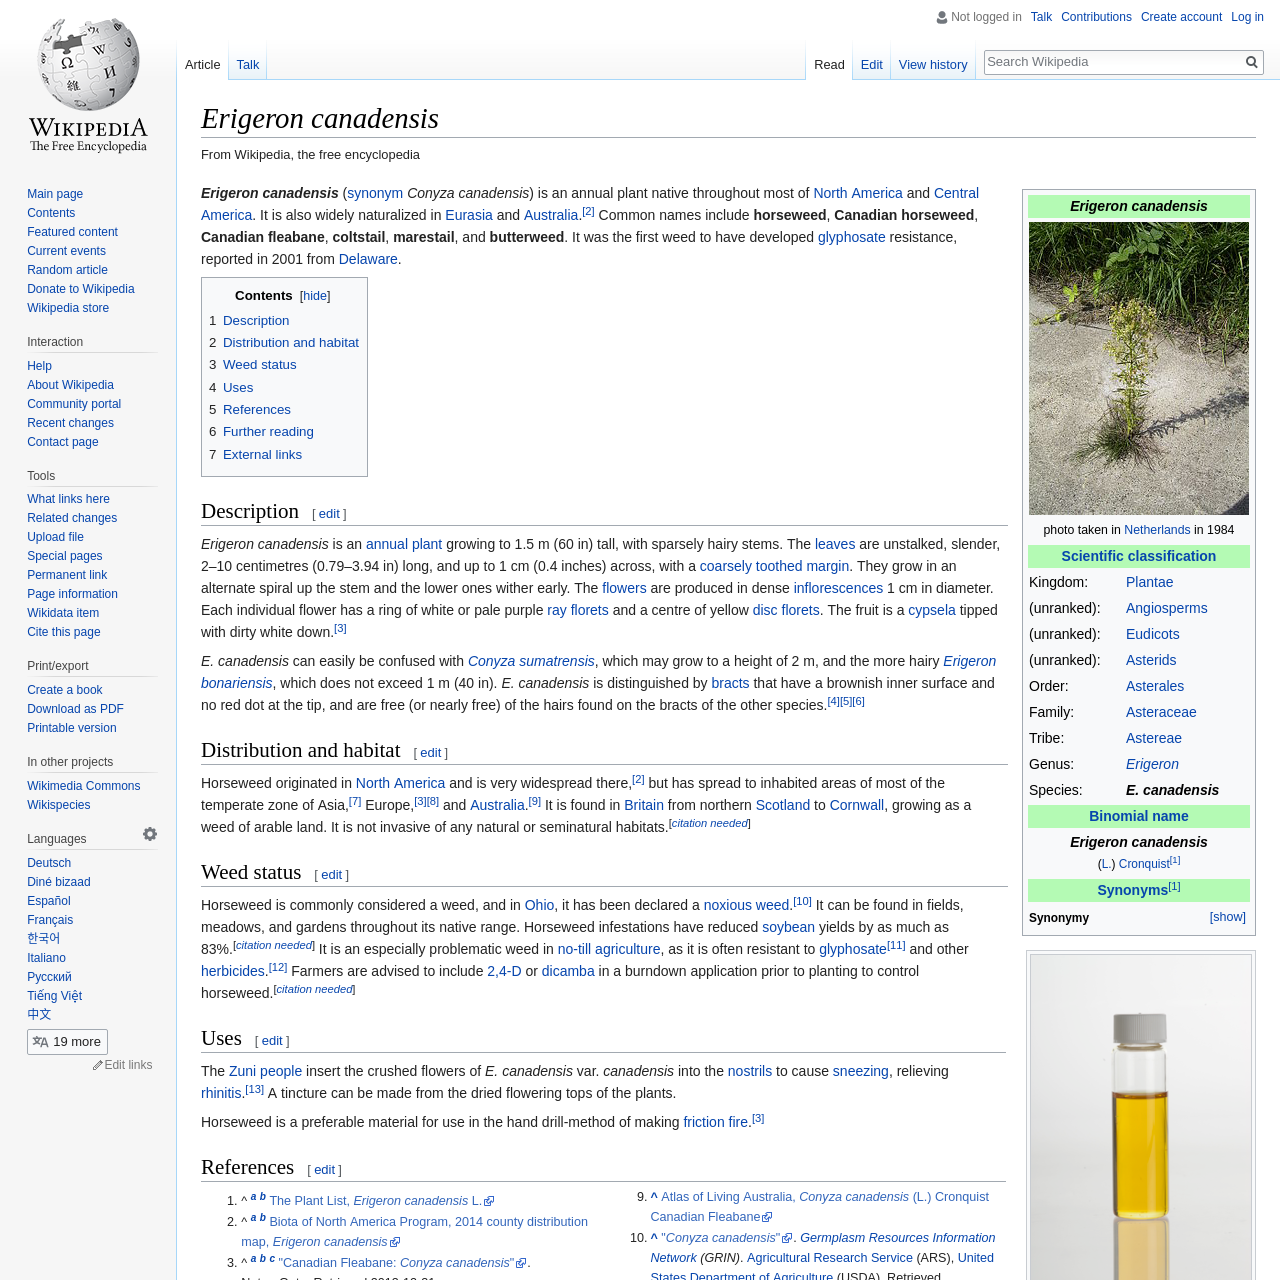Open What links here tool
The image size is (1280, 1280).
pyautogui.click(x=68, y=499)
